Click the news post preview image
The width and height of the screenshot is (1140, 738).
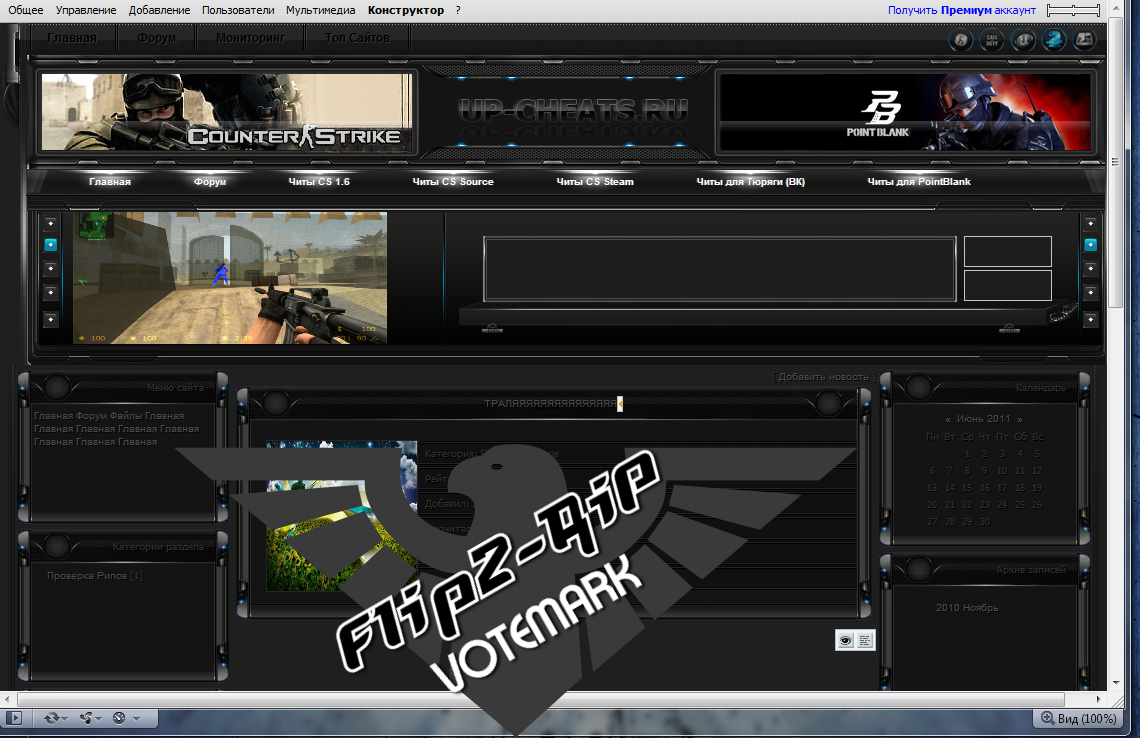click(342, 516)
